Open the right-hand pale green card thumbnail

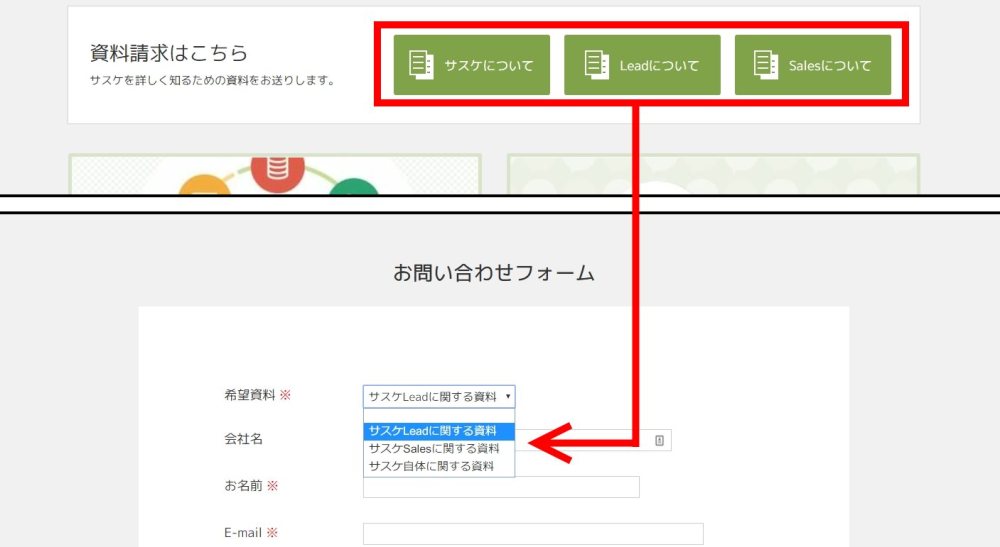[x=713, y=175]
